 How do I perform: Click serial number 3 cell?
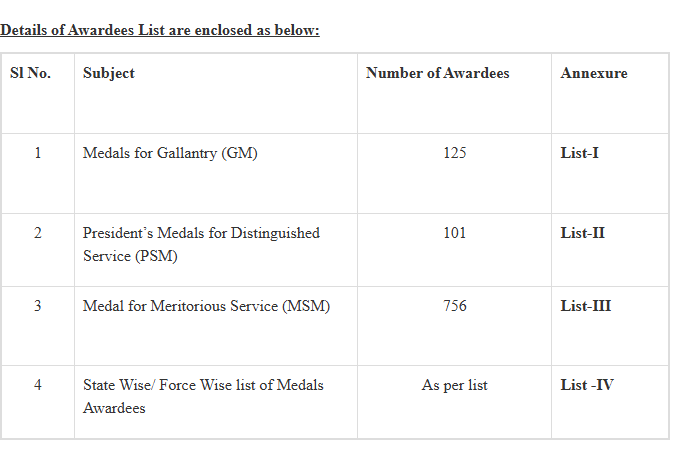pos(38,306)
